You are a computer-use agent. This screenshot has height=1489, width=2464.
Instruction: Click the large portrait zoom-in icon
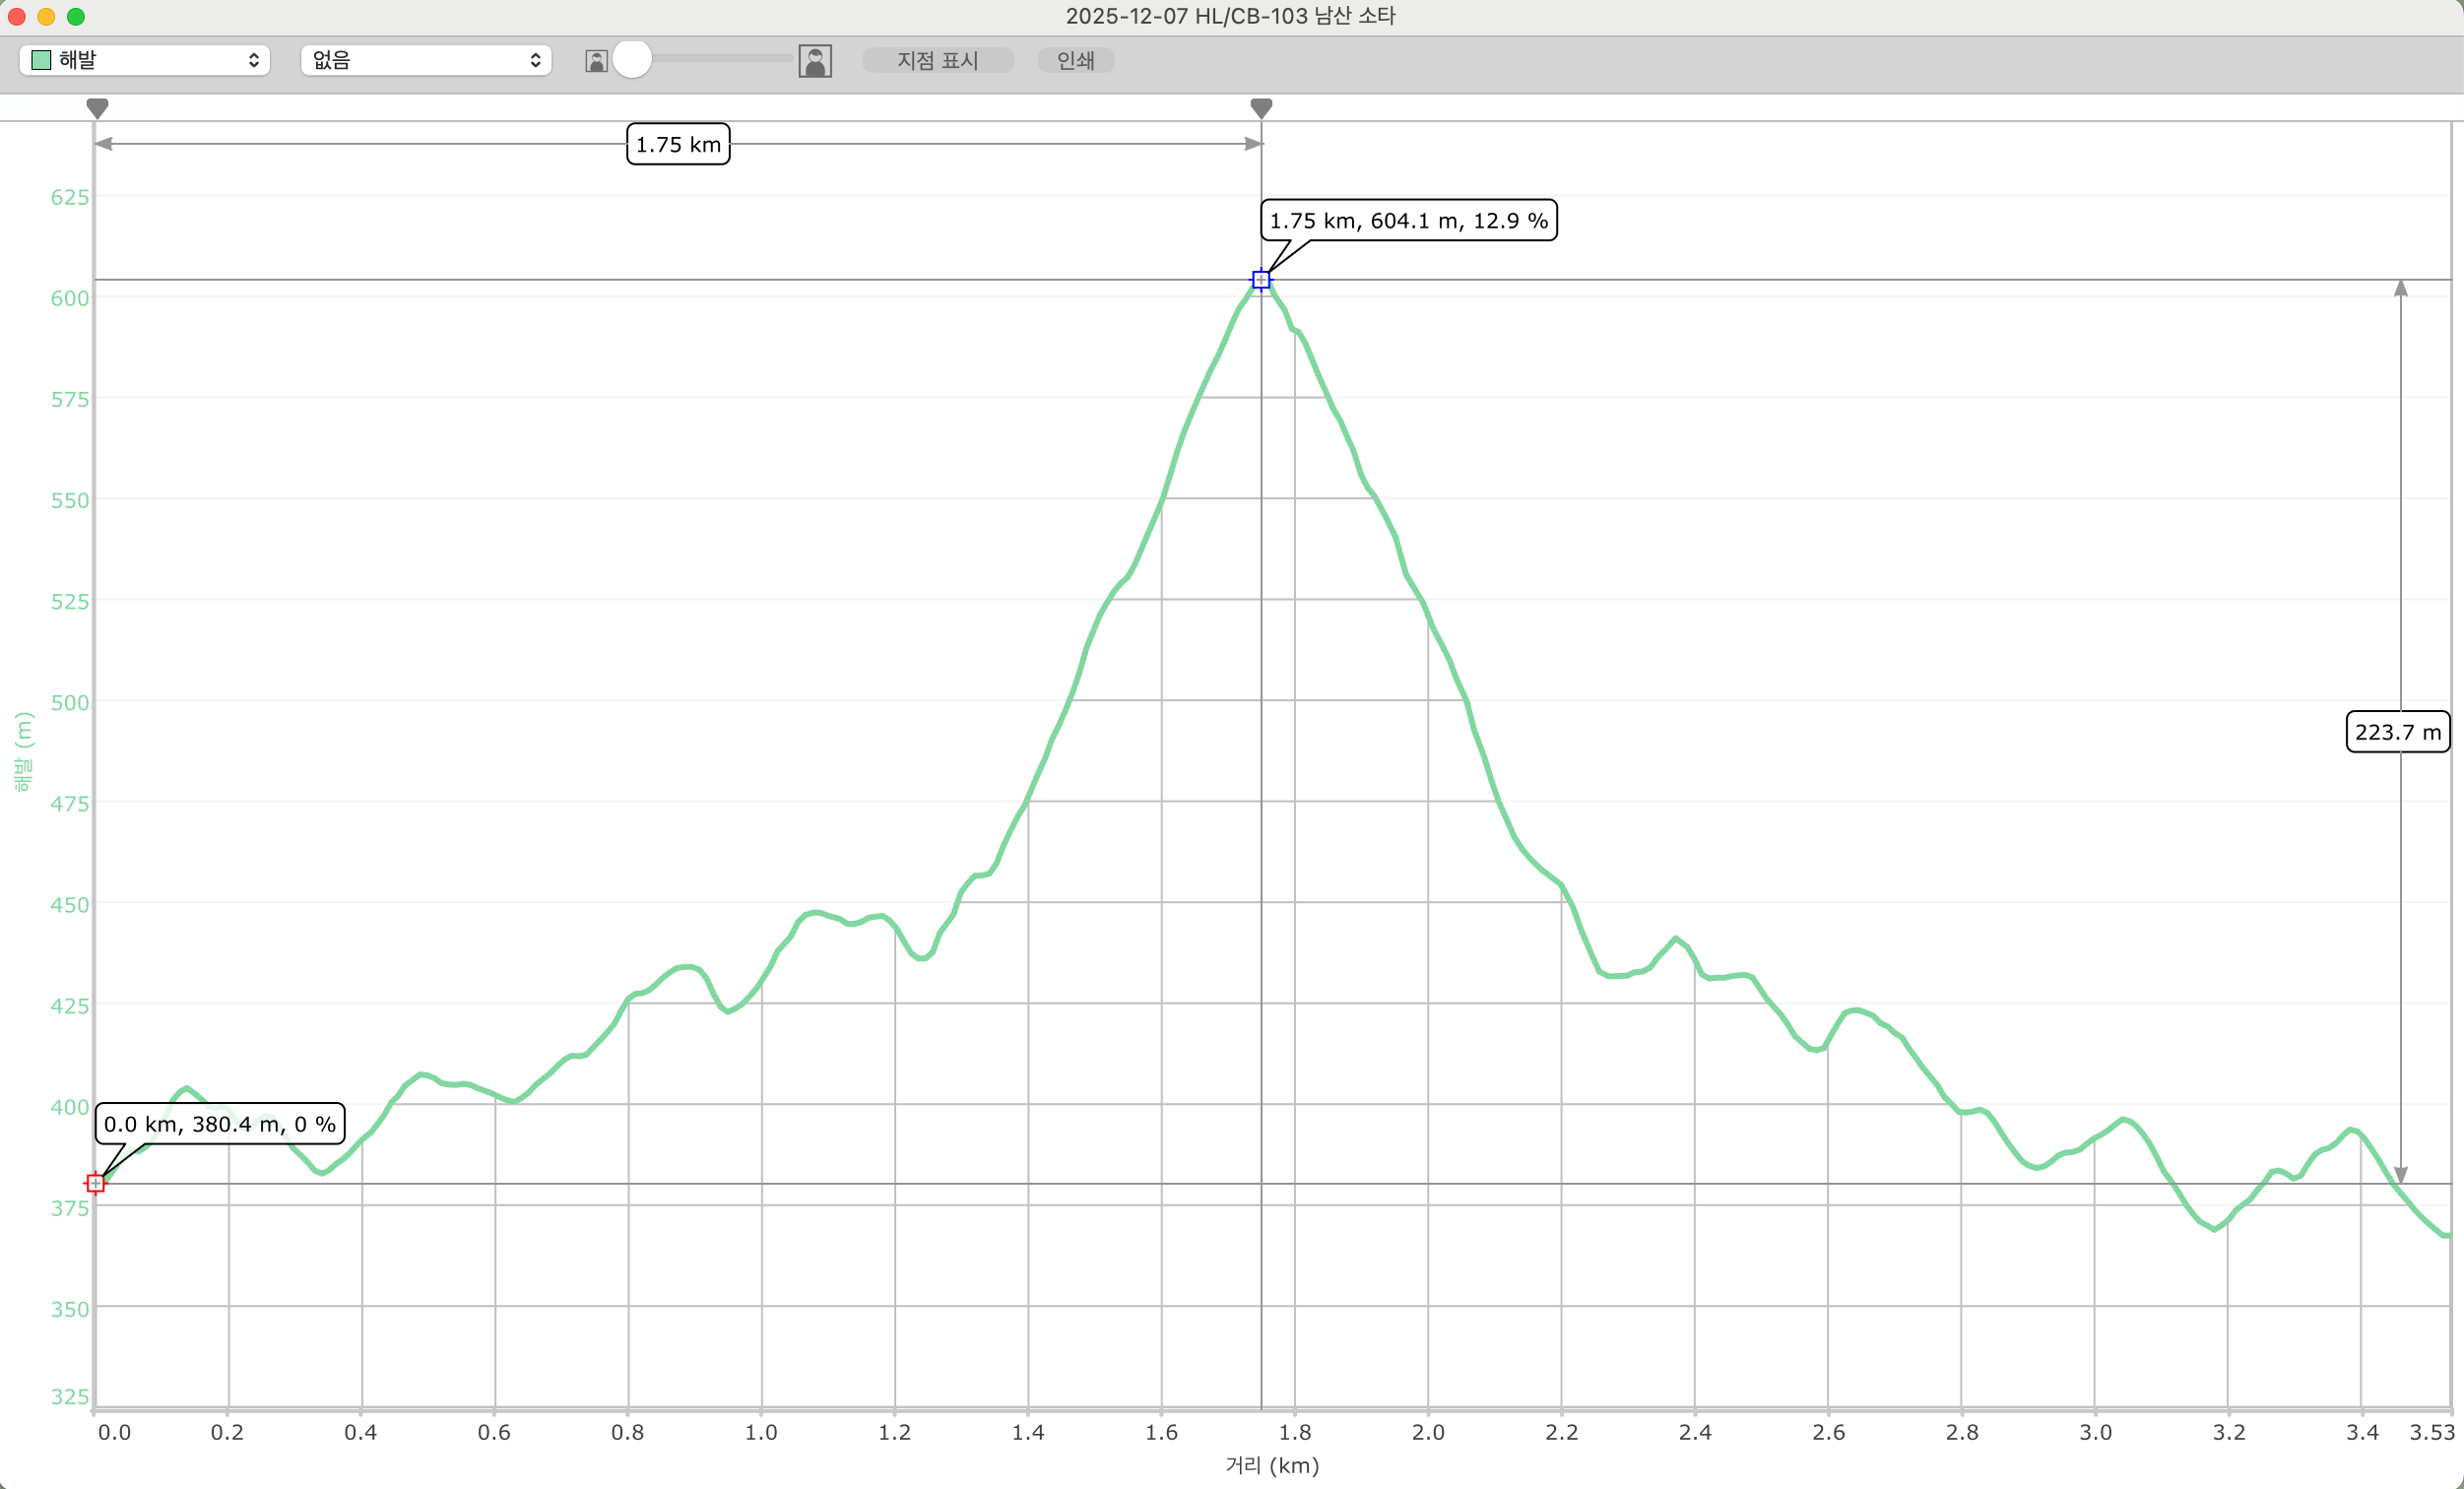point(815,61)
